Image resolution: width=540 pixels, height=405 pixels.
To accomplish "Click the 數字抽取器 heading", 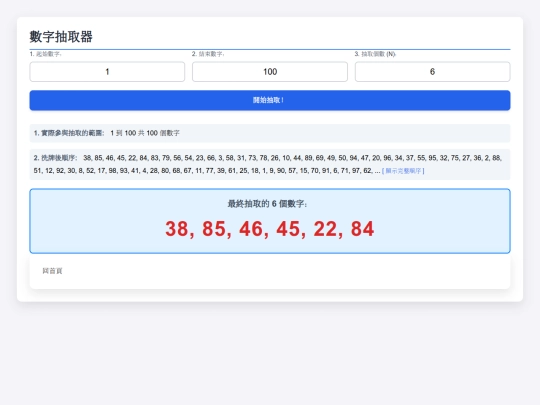I will 61,37.
